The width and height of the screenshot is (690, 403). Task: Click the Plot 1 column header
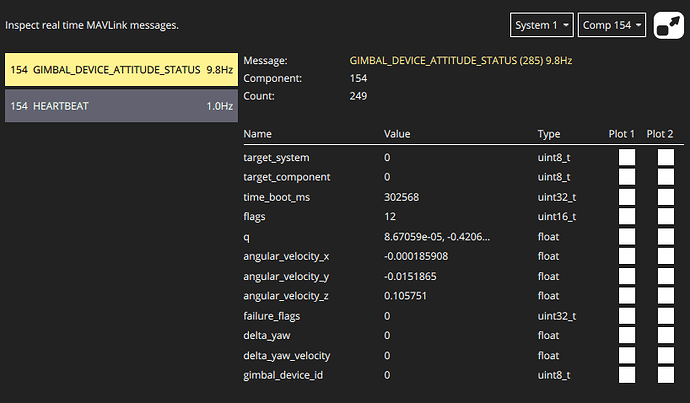(x=621, y=134)
